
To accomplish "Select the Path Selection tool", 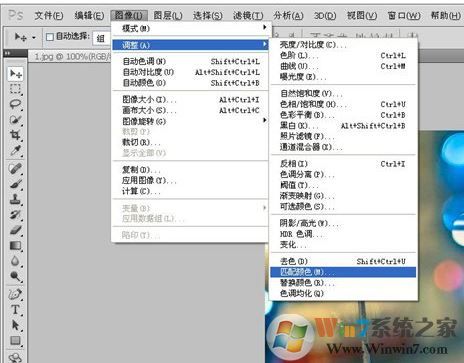I will click(15, 325).
